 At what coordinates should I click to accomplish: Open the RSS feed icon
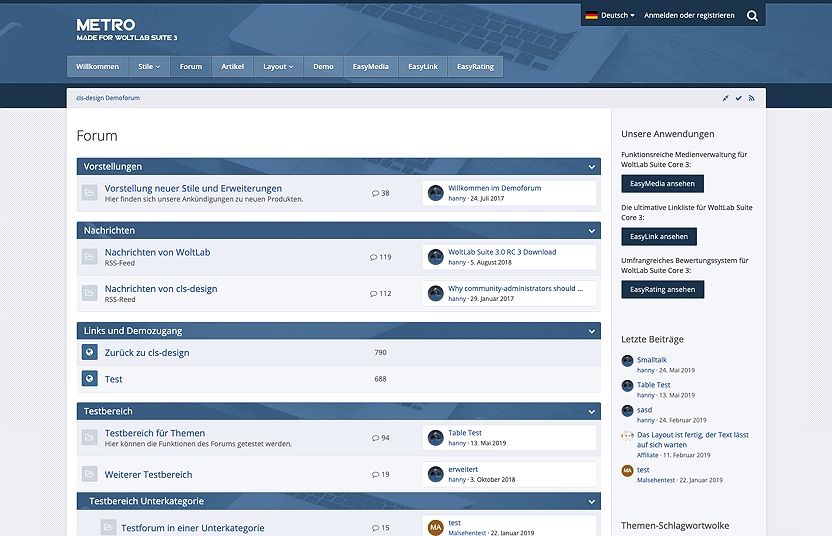point(751,98)
